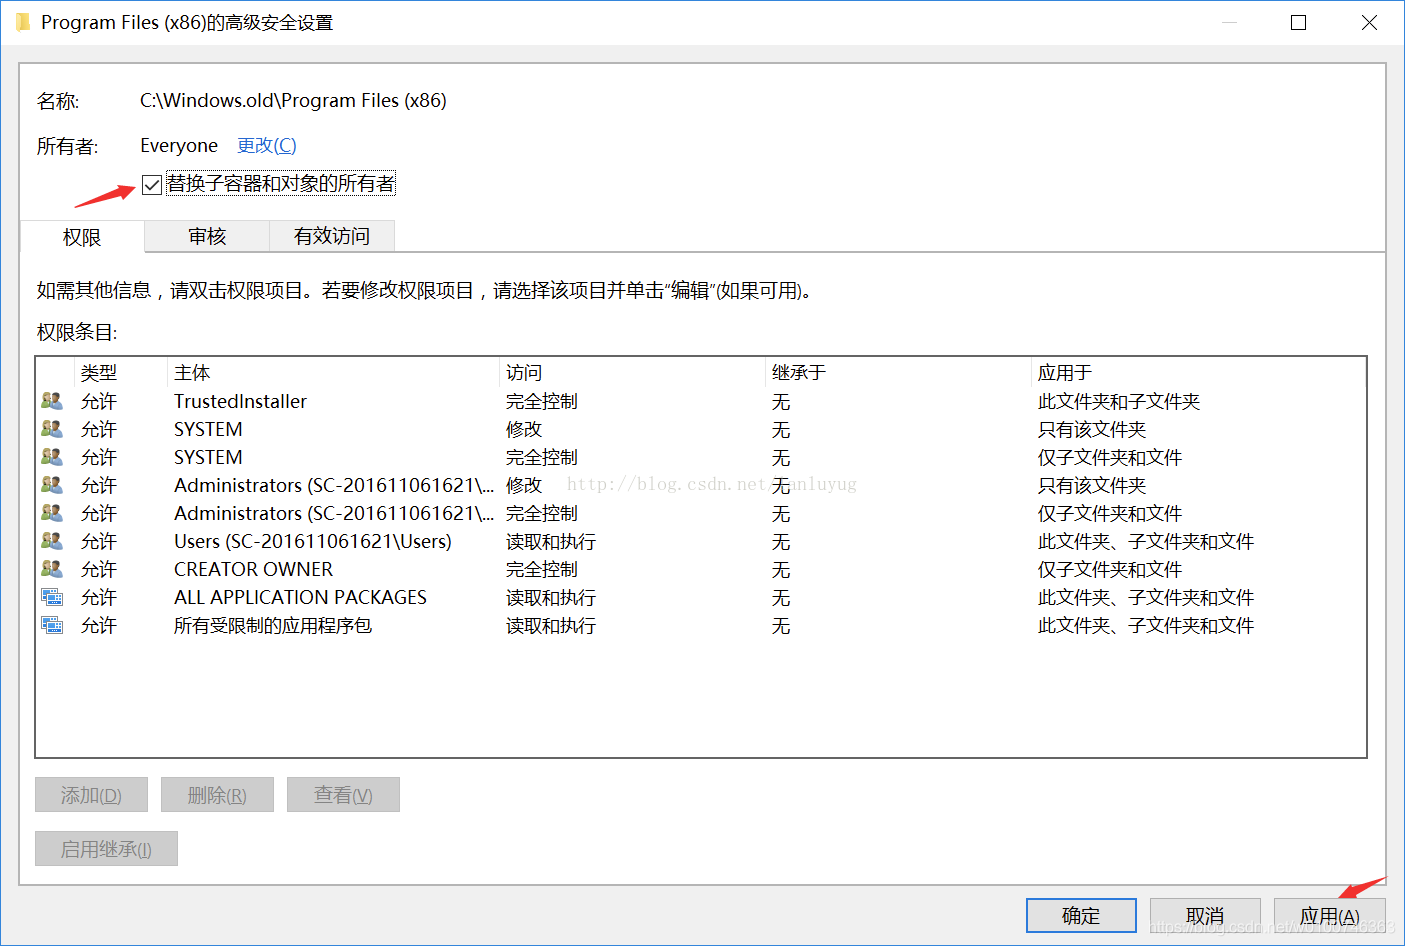The width and height of the screenshot is (1405, 946).
Task: Click the 取消 button
Action: coord(1205,915)
